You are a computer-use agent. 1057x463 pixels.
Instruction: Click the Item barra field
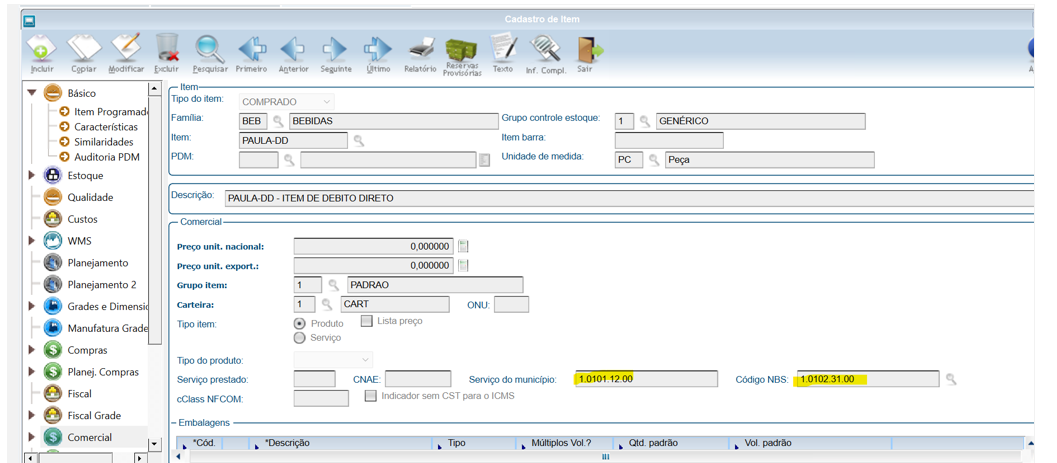669,140
